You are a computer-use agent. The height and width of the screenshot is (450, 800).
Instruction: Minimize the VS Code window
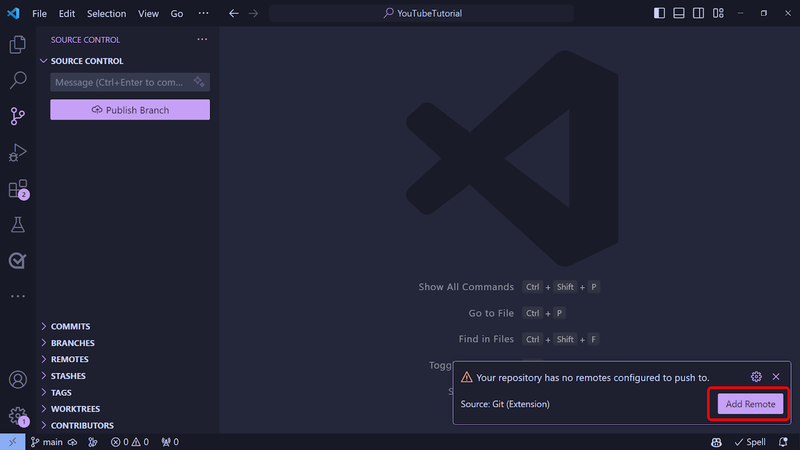[x=740, y=13]
